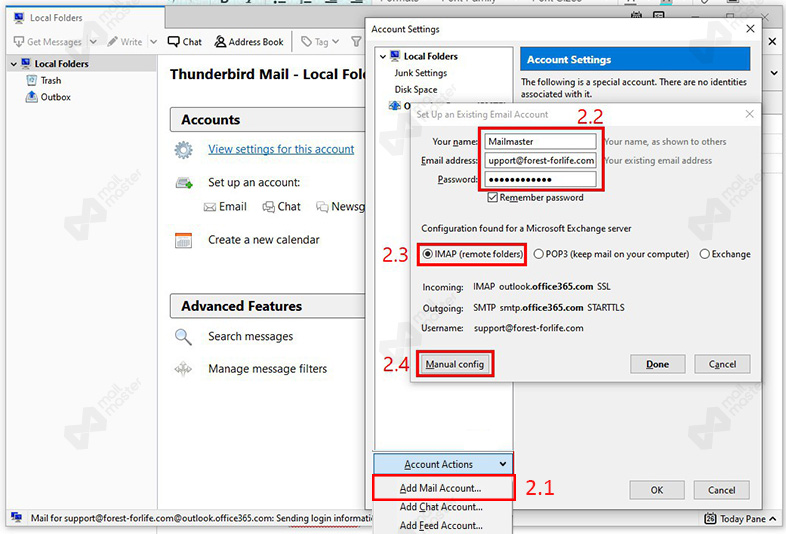786x534 pixels.
Task: Cancel the Set Up Email Account dialog
Action: coord(722,365)
